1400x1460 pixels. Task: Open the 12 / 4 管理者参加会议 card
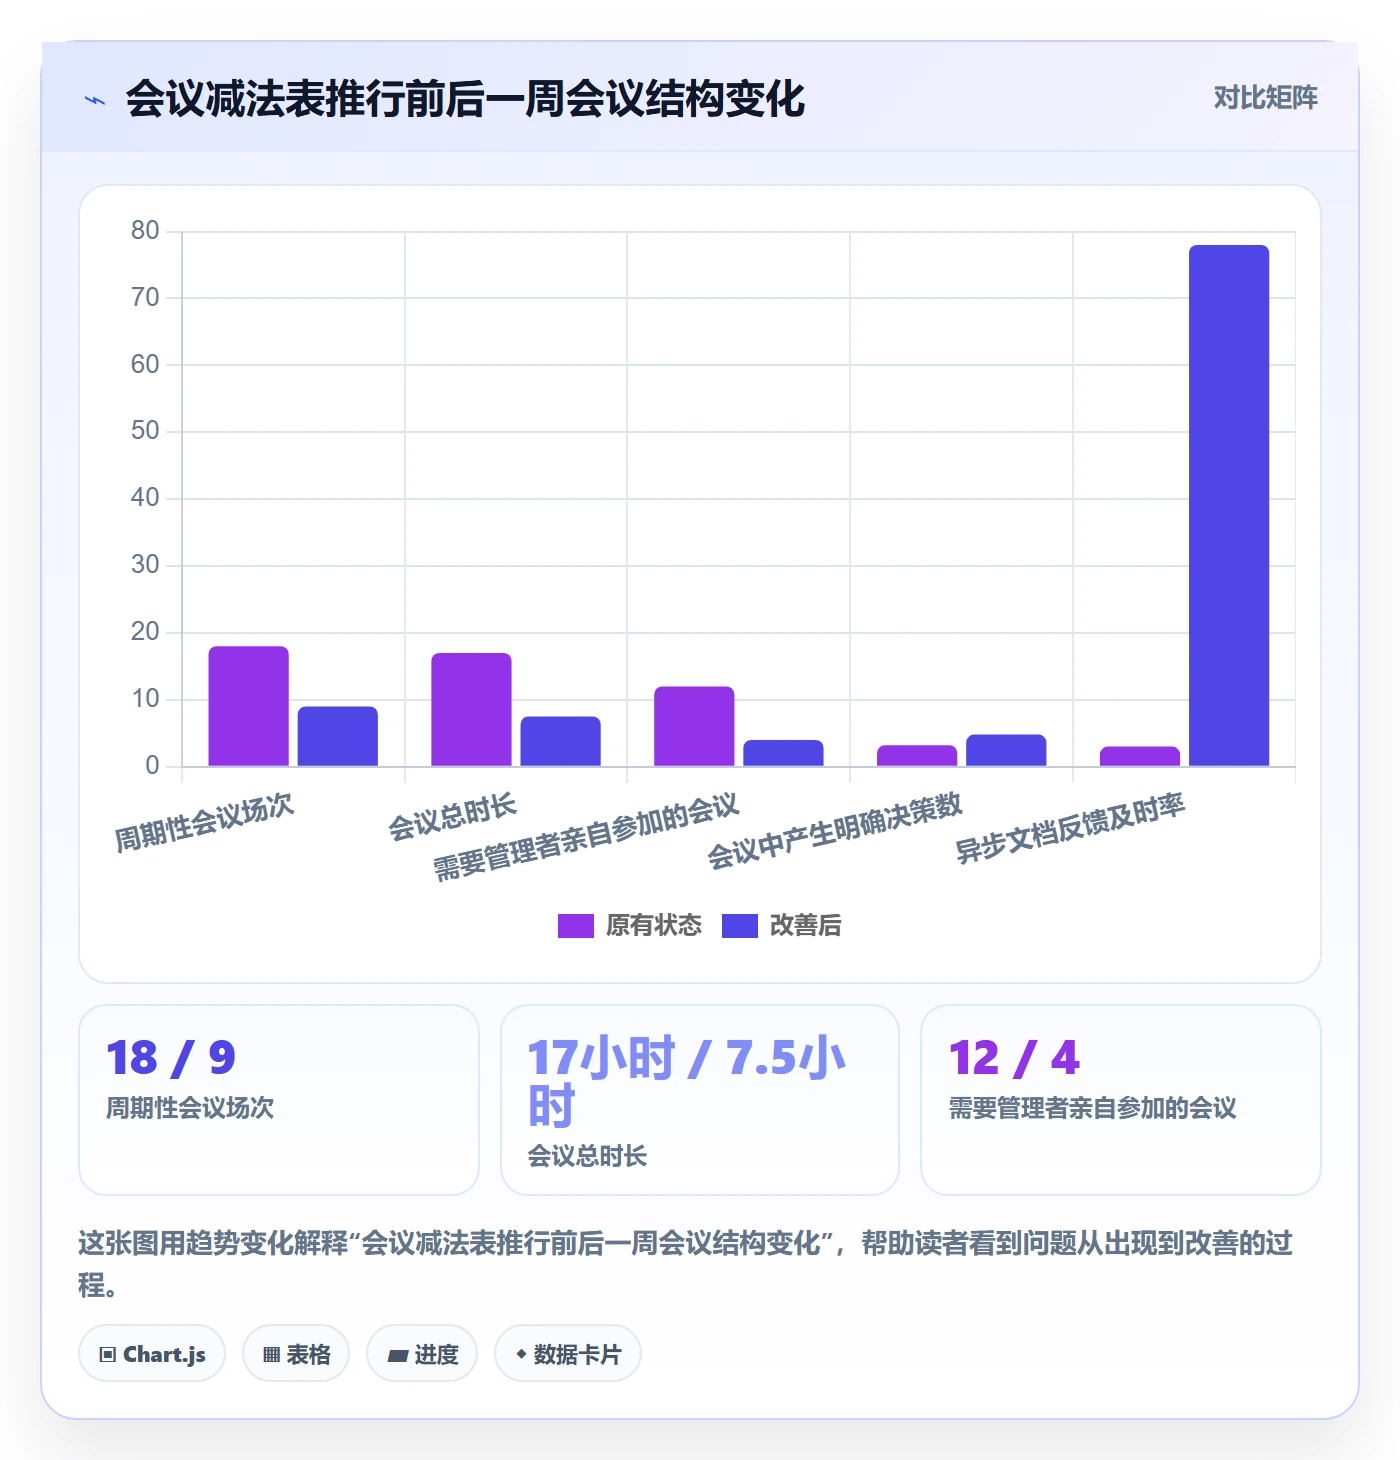(1121, 1100)
